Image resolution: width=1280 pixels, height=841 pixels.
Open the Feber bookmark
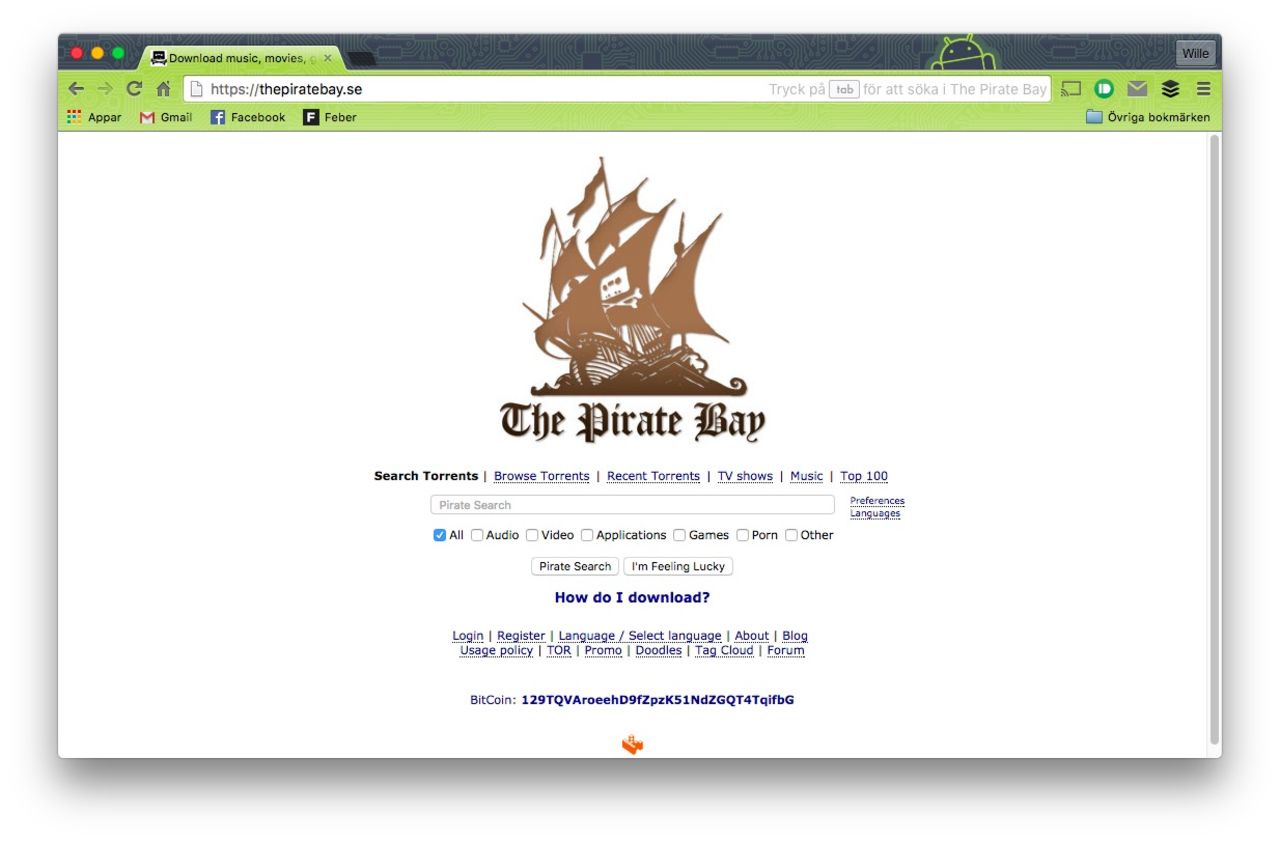pyautogui.click(x=330, y=117)
